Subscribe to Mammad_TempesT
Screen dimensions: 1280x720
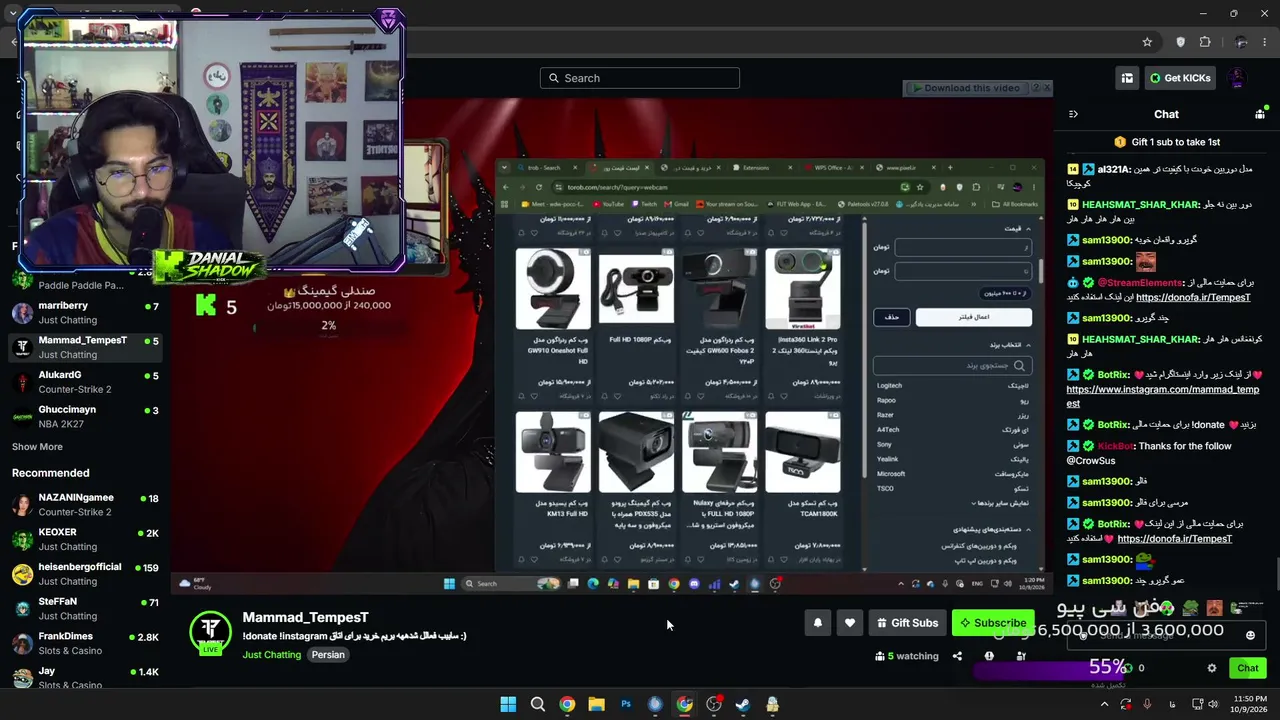993,623
